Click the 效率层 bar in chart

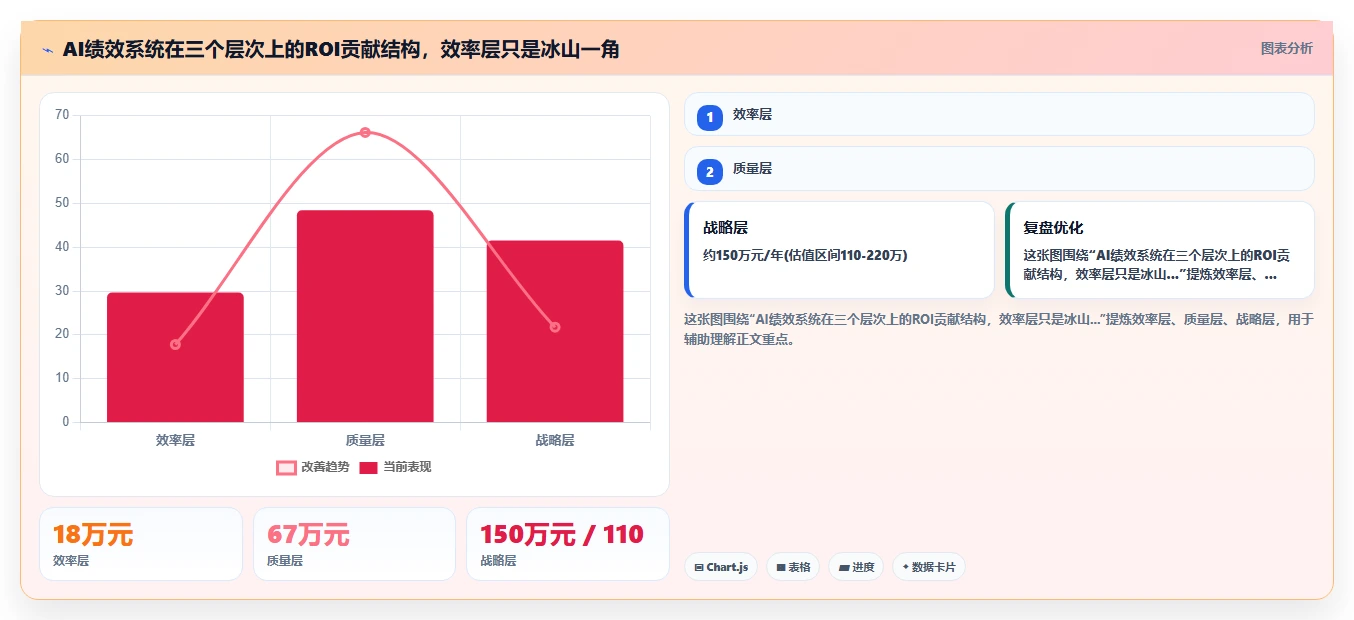175,357
